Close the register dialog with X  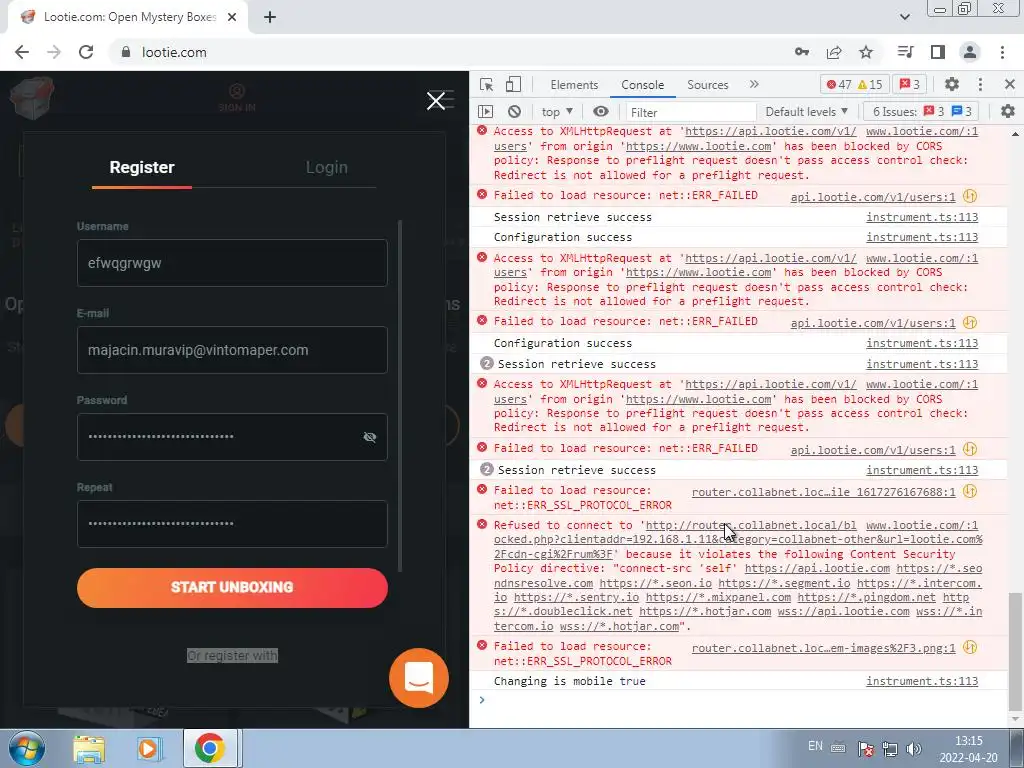pos(436,101)
